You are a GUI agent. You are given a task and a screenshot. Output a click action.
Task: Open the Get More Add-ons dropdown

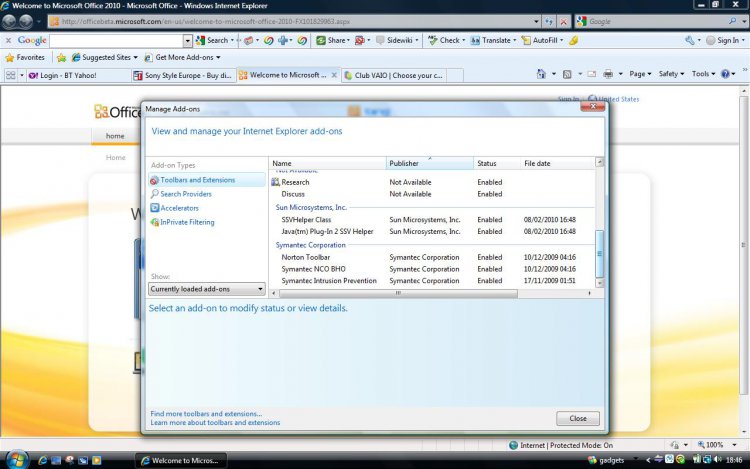pyautogui.click(x=182, y=57)
